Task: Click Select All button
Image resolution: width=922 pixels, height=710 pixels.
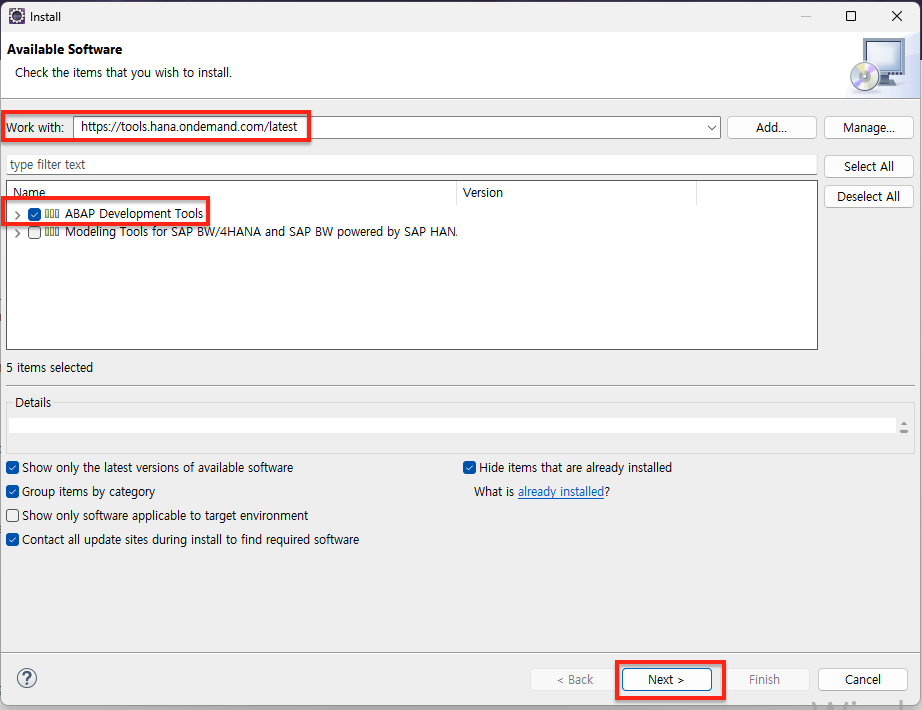Action: (868, 166)
